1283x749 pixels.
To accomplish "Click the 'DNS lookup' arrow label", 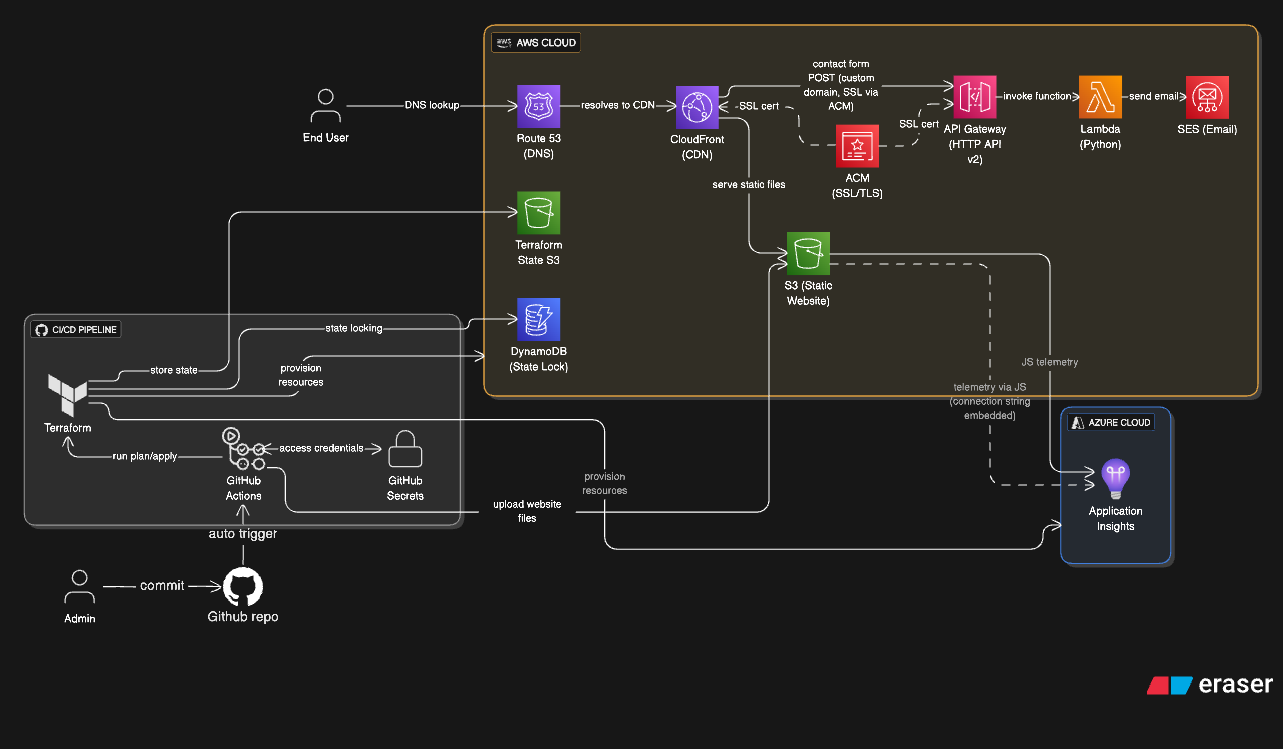I will pos(432,105).
